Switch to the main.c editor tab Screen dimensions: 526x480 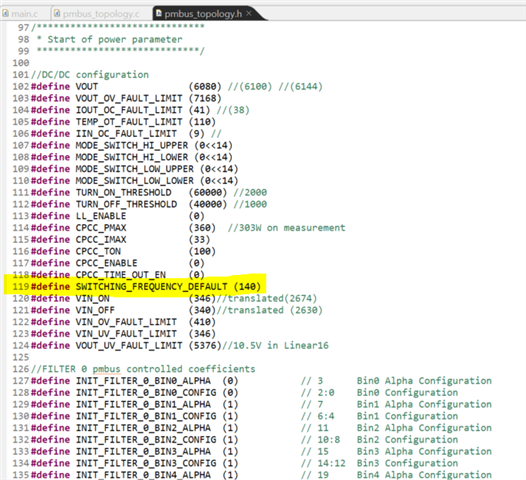24,14
